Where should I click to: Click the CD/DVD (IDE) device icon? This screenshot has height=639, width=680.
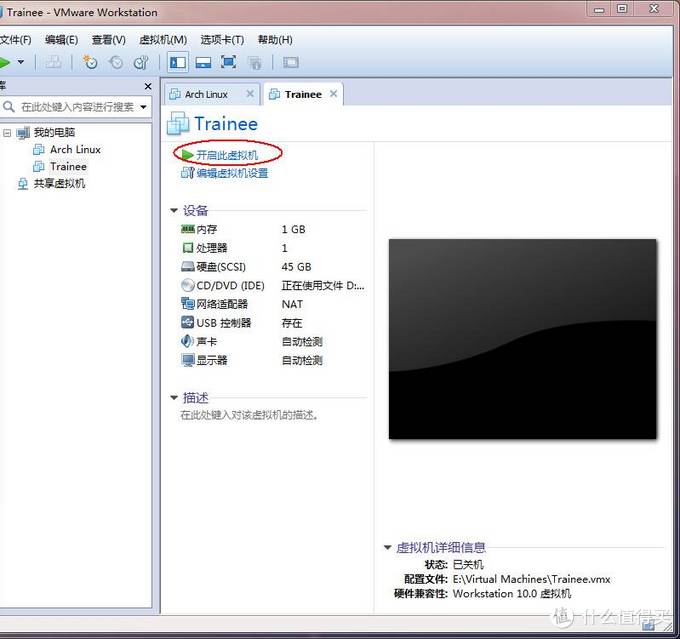tap(187, 285)
